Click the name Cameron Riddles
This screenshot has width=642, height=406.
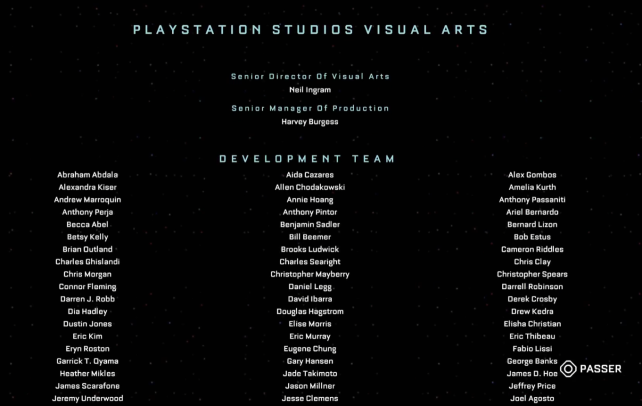pyautogui.click(x=532, y=249)
